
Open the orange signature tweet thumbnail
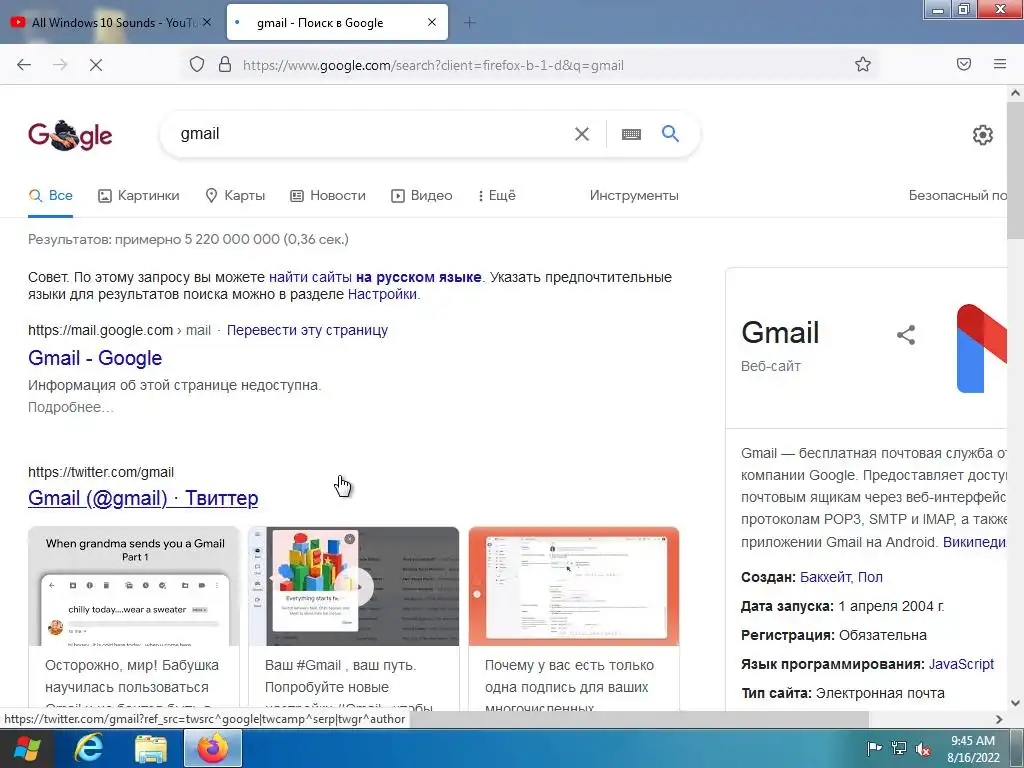click(573, 586)
